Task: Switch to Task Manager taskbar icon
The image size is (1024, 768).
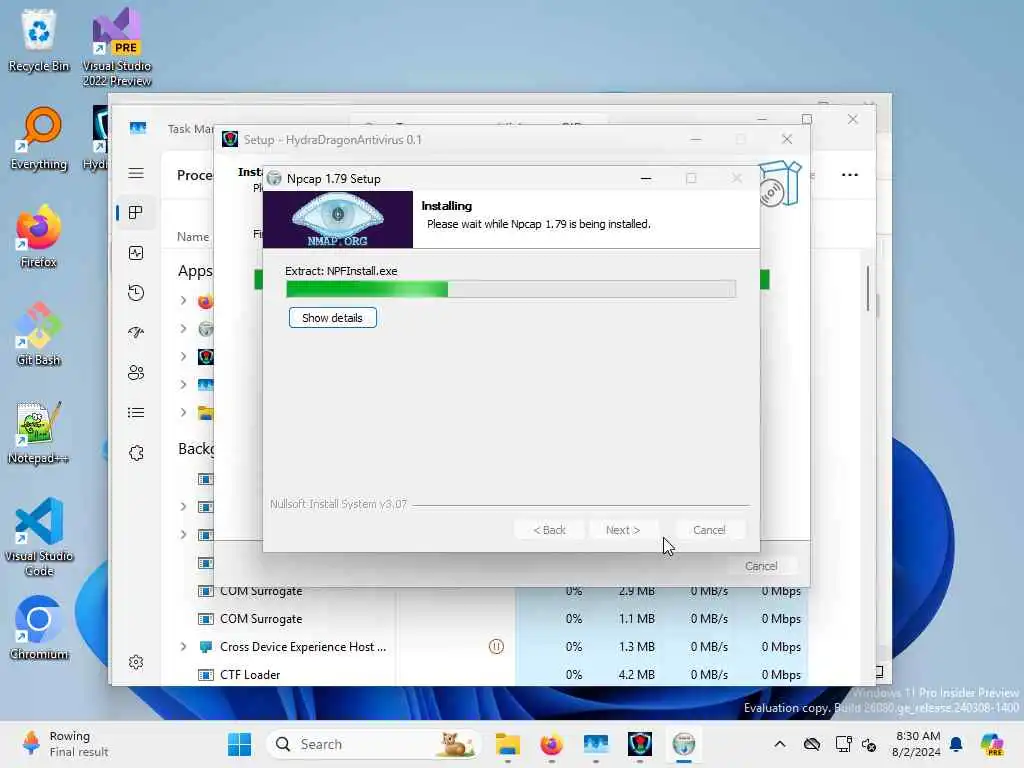Action: [x=596, y=744]
